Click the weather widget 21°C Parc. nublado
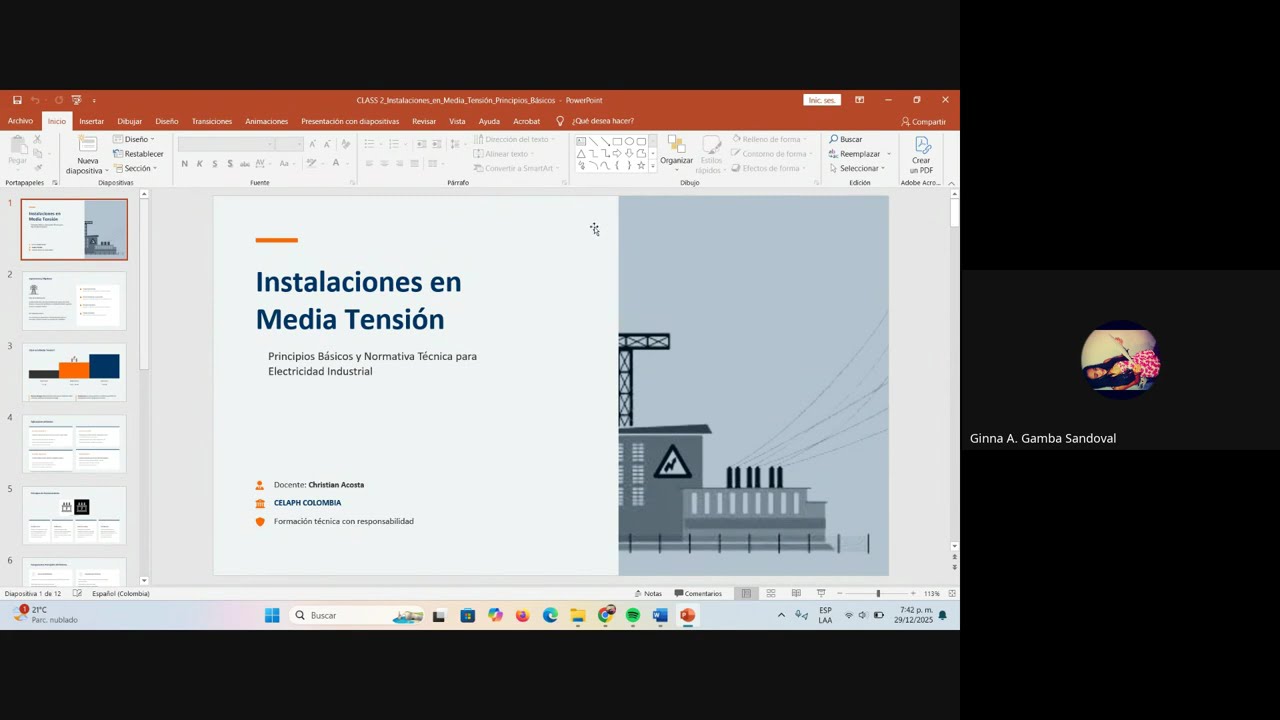 pos(46,615)
